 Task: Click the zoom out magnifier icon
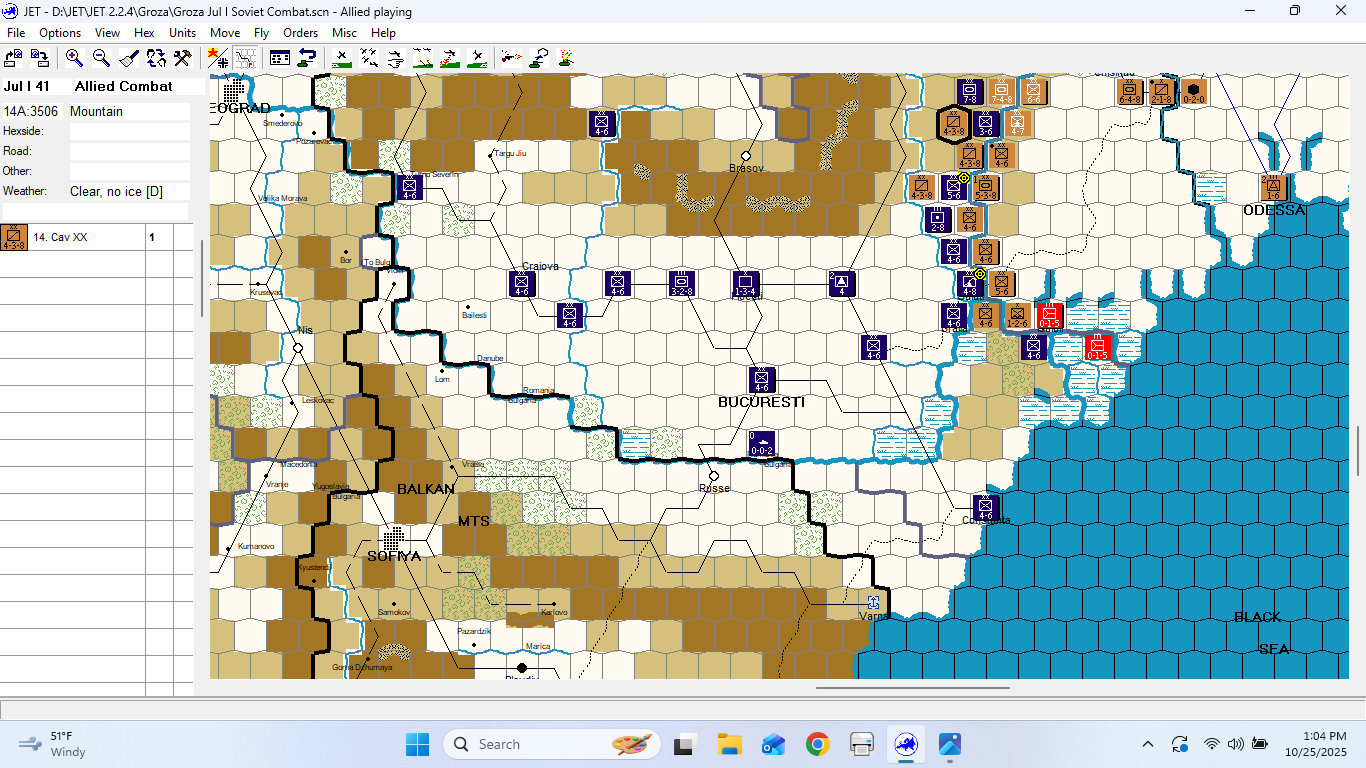[x=101, y=58]
